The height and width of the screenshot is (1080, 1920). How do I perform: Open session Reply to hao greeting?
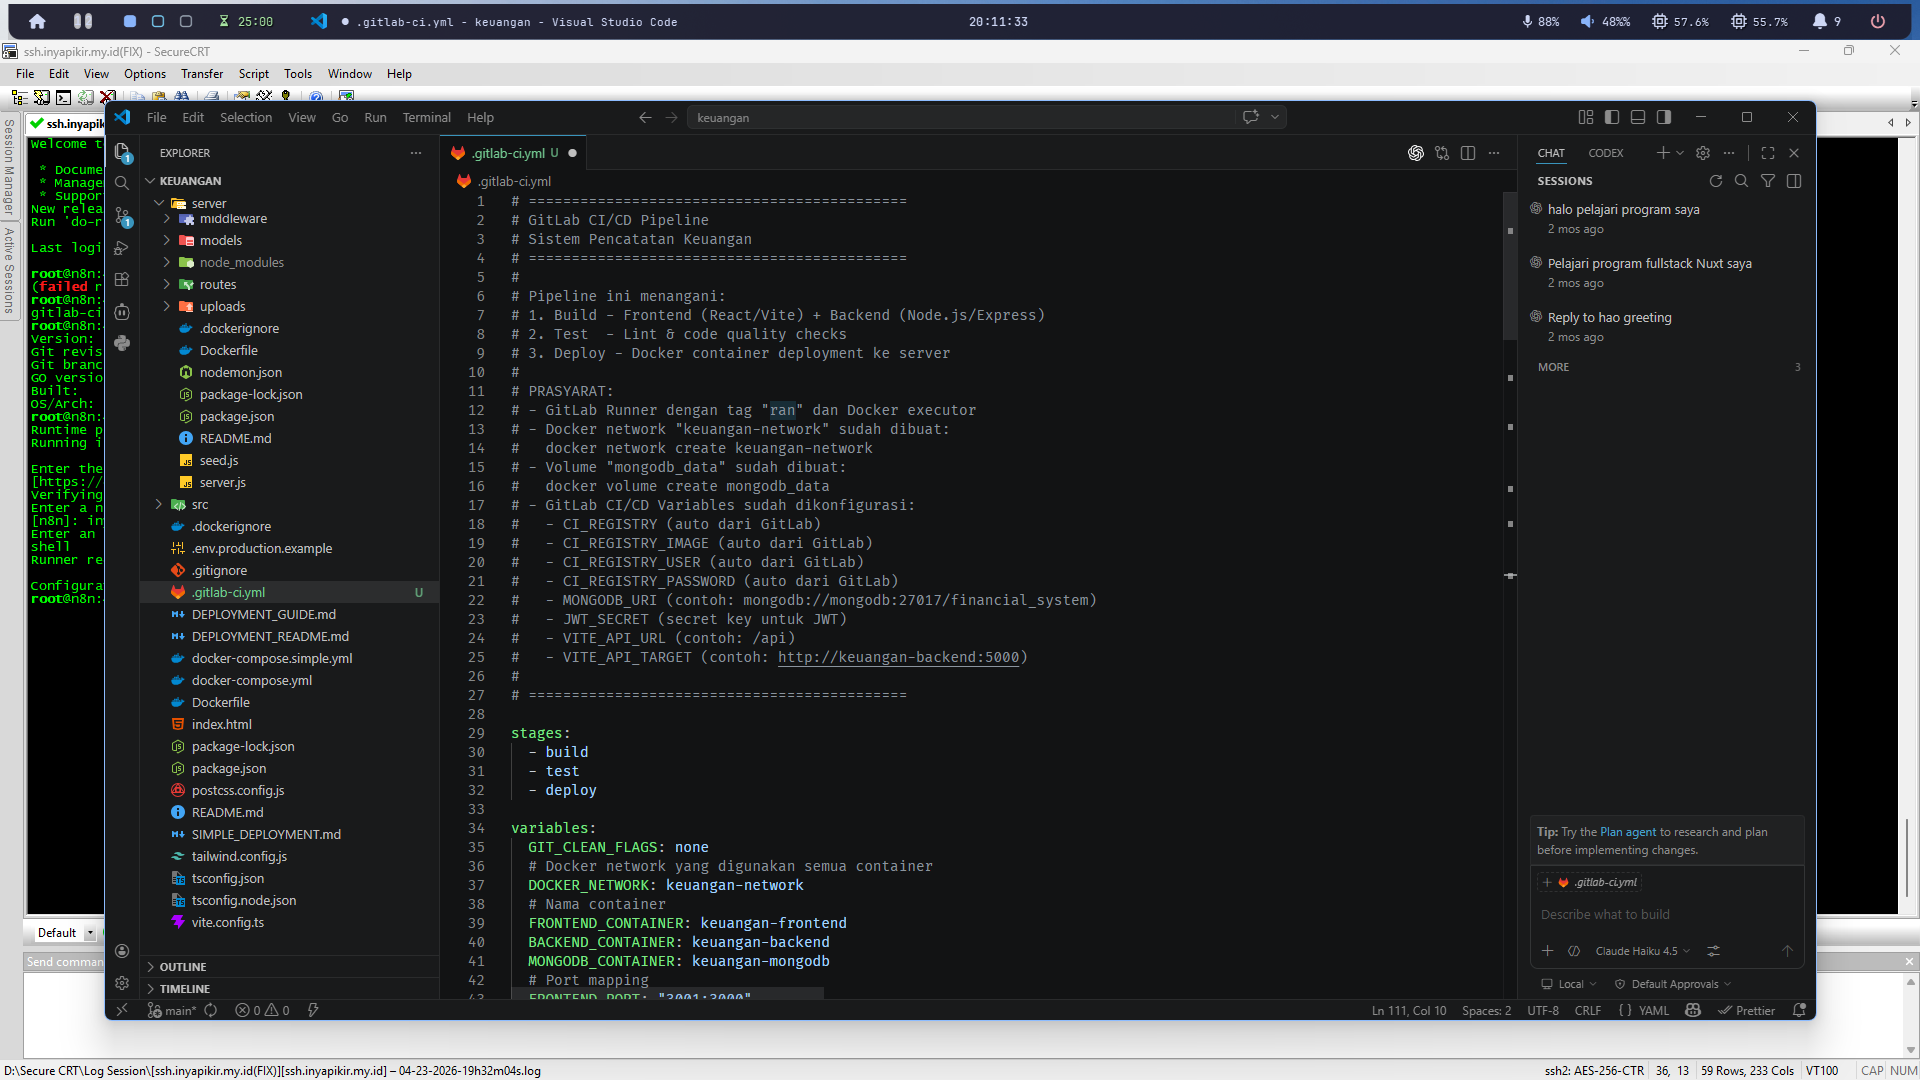pyautogui.click(x=1666, y=327)
